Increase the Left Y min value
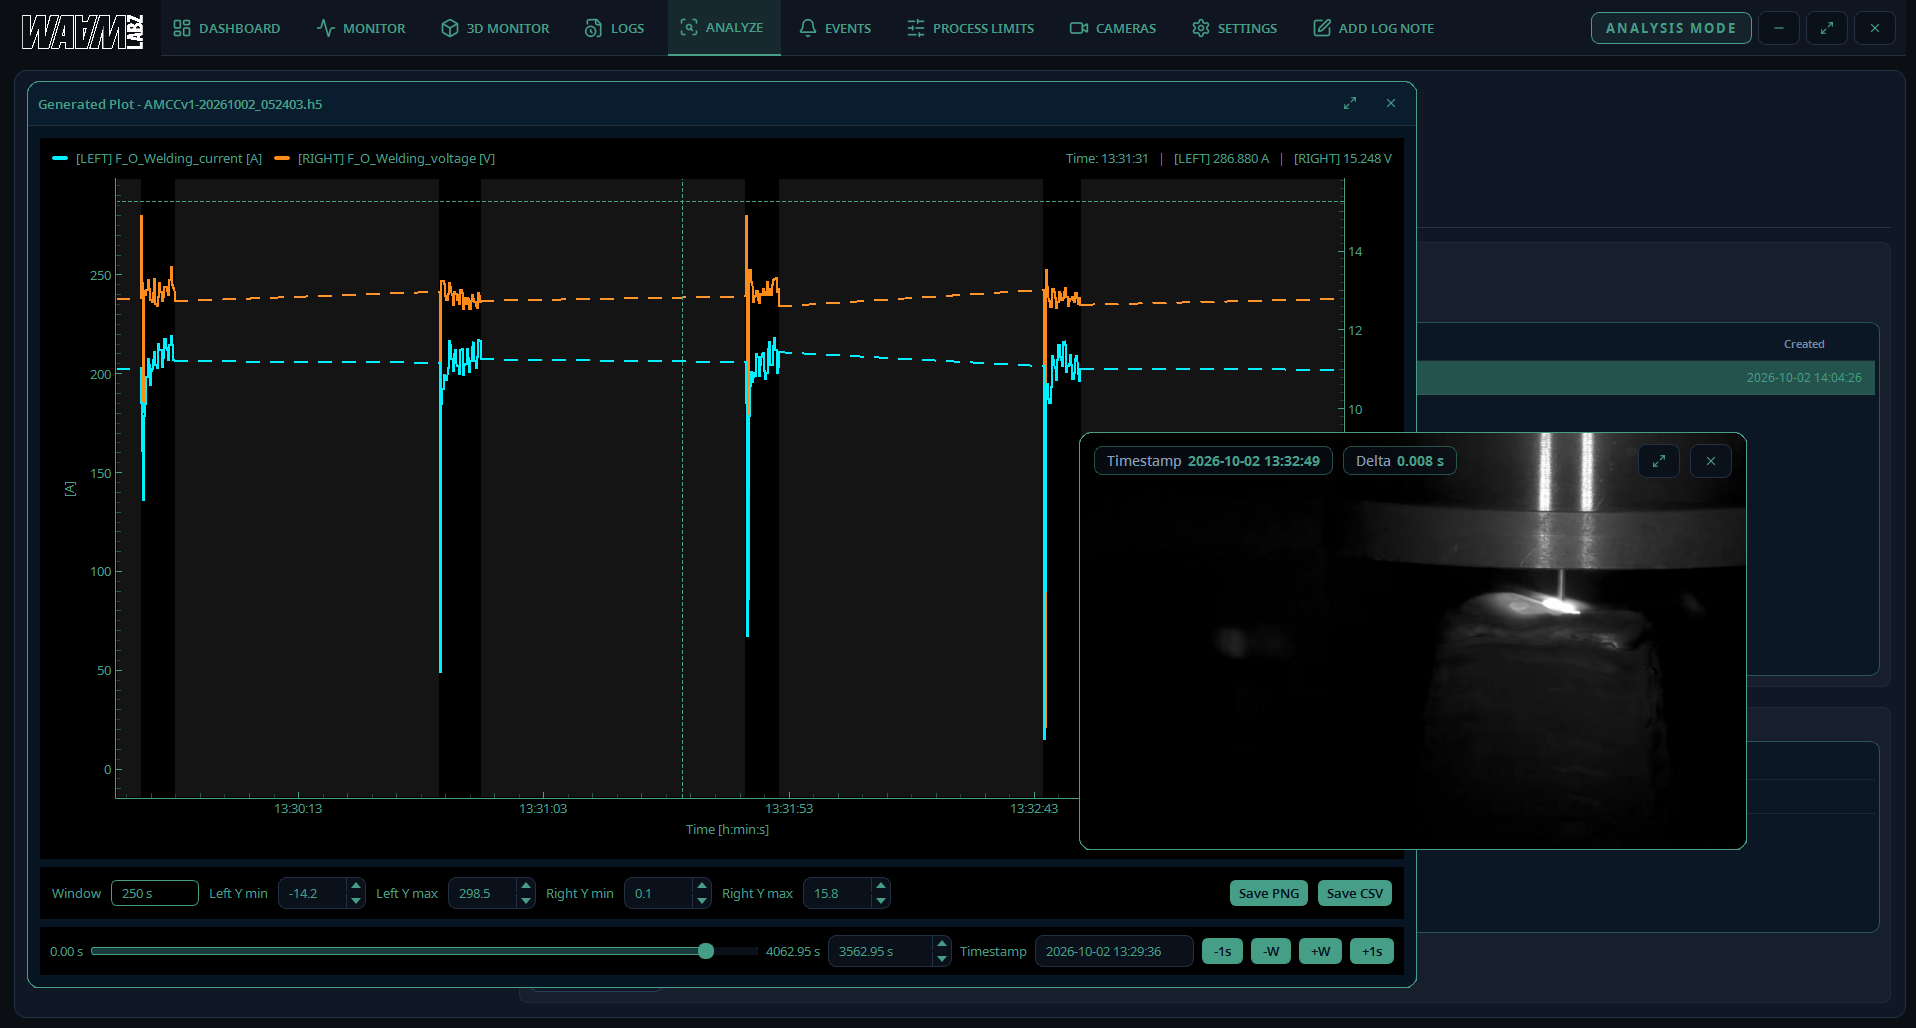The height and width of the screenshot is (1028, 1916). click(356, 886)
